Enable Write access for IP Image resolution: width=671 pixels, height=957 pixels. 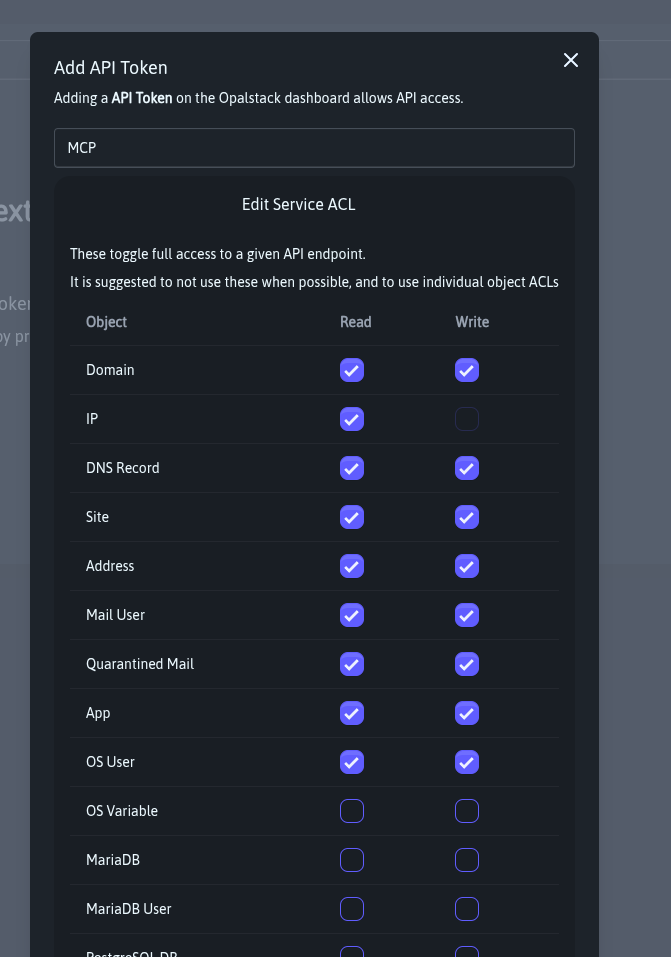[467, 419]
